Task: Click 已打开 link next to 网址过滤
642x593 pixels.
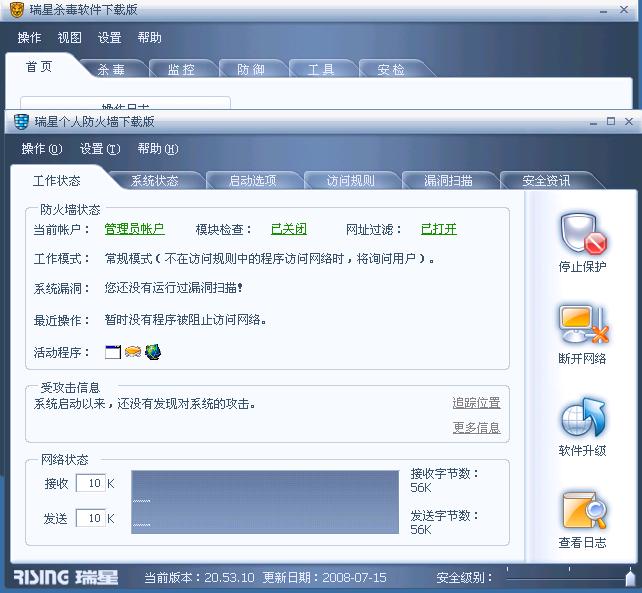Action: point(439,229)
